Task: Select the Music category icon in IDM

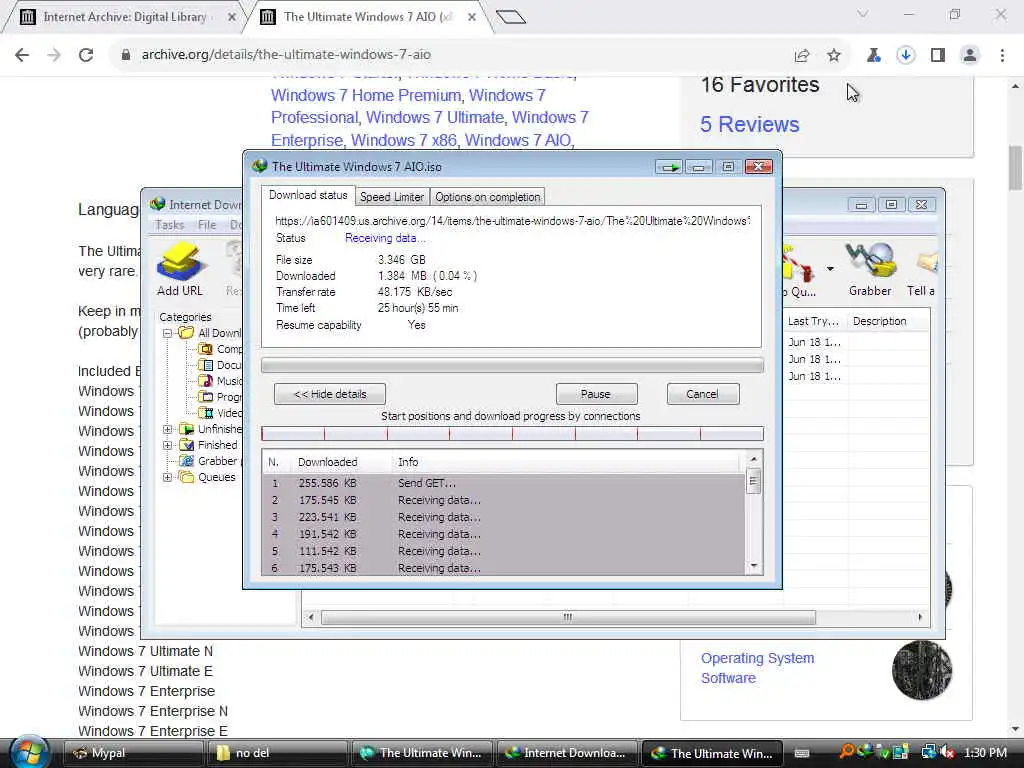Action: click(206, 381)
